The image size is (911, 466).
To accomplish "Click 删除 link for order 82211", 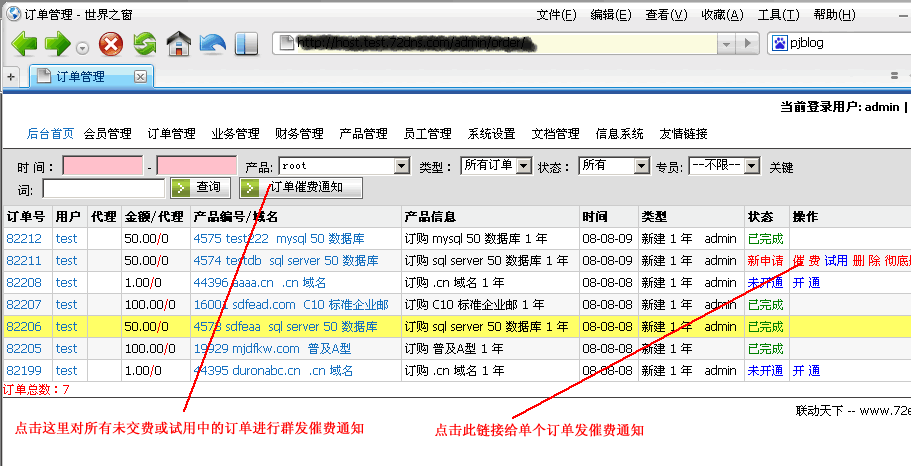I will [866, 260].
